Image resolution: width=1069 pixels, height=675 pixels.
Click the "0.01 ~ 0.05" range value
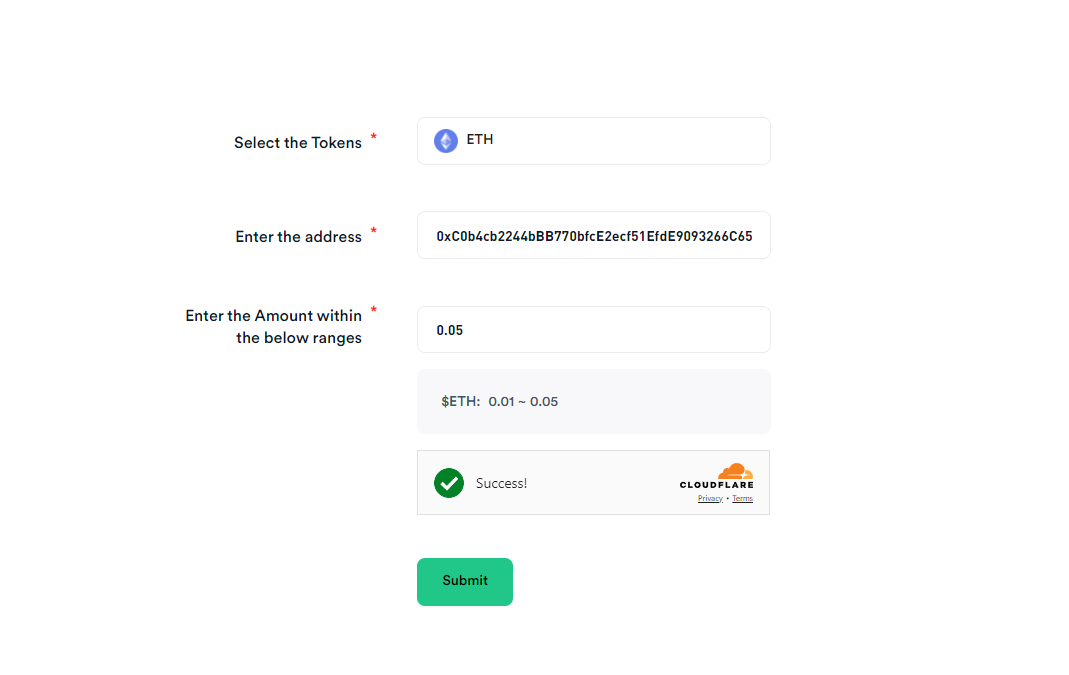[x=523, y=402]
